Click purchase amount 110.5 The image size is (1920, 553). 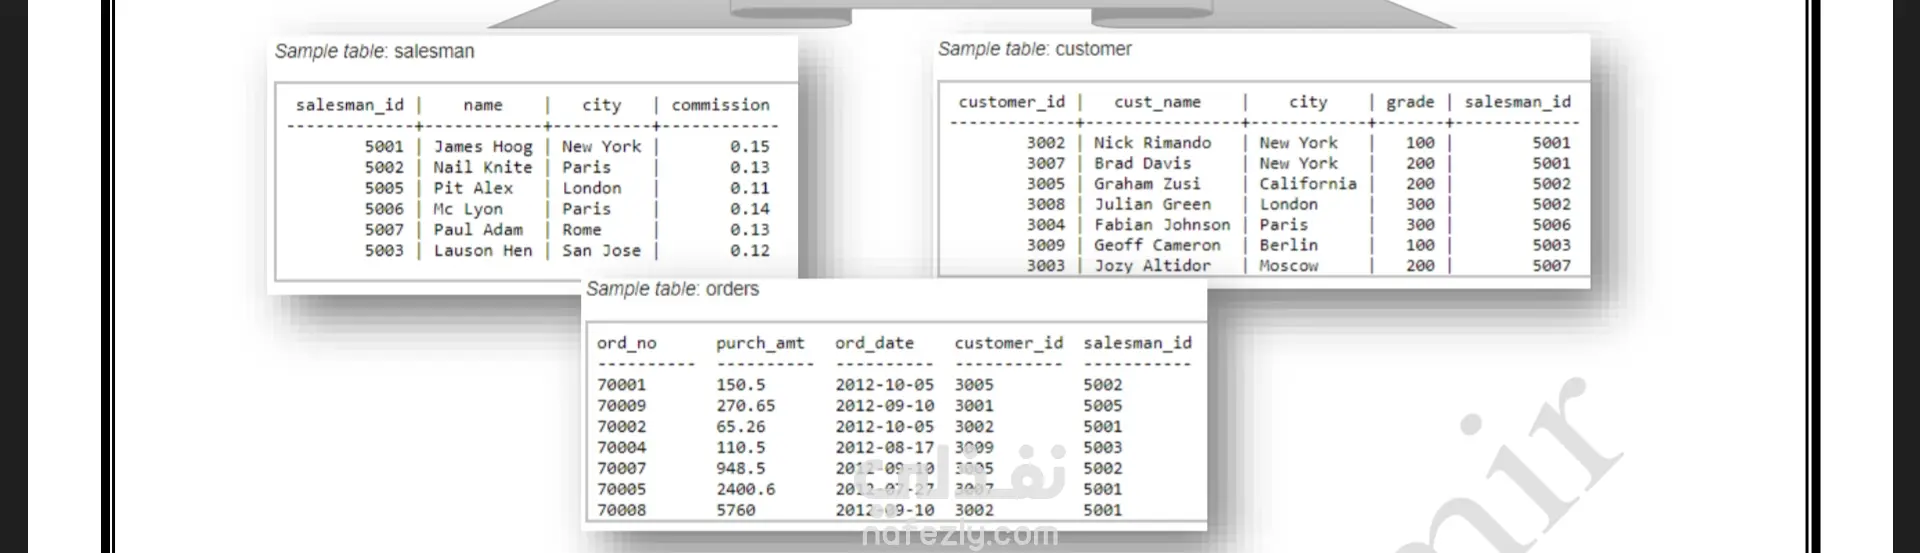click(740, 448)
